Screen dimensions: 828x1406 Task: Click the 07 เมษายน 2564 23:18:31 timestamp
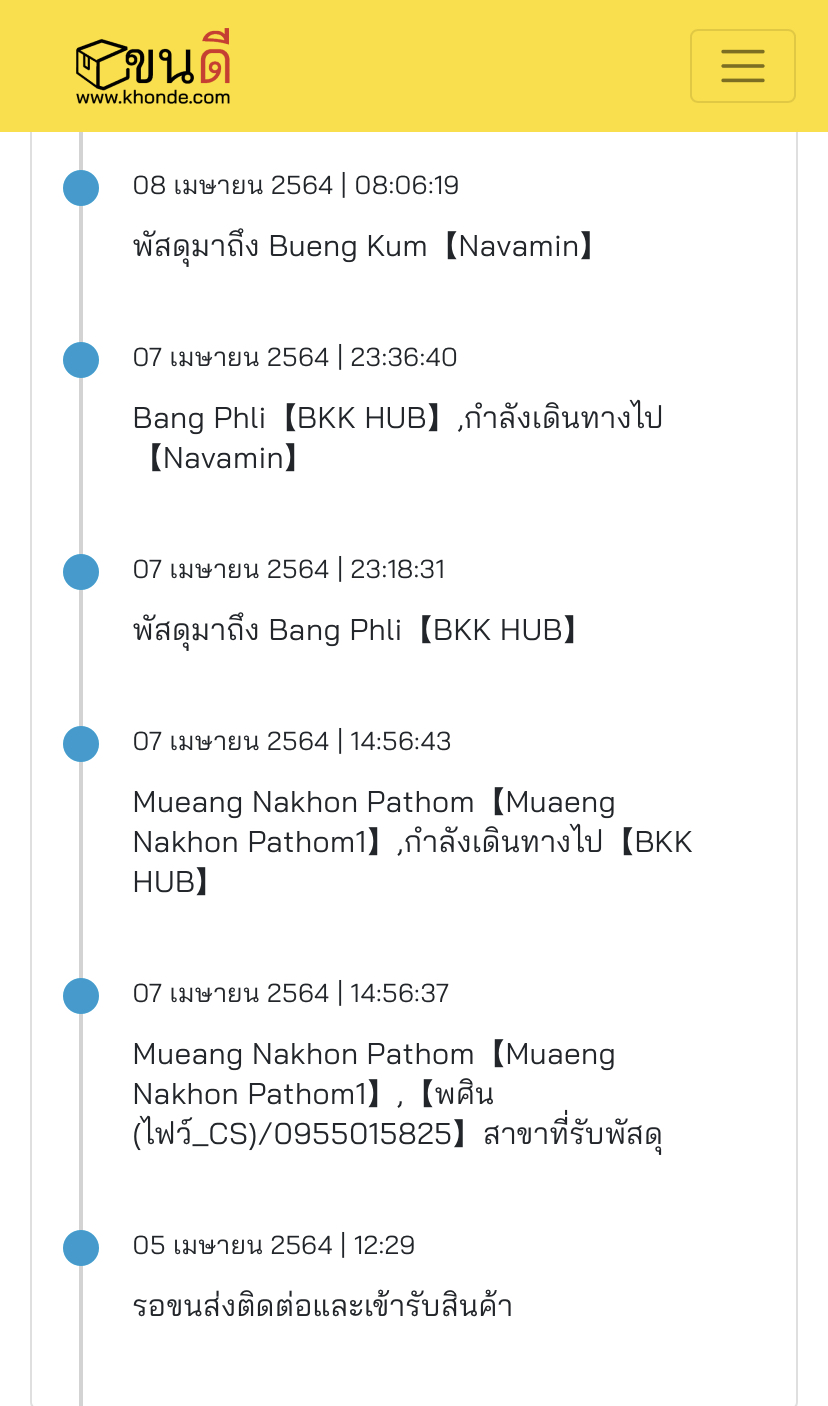(289, 570)
